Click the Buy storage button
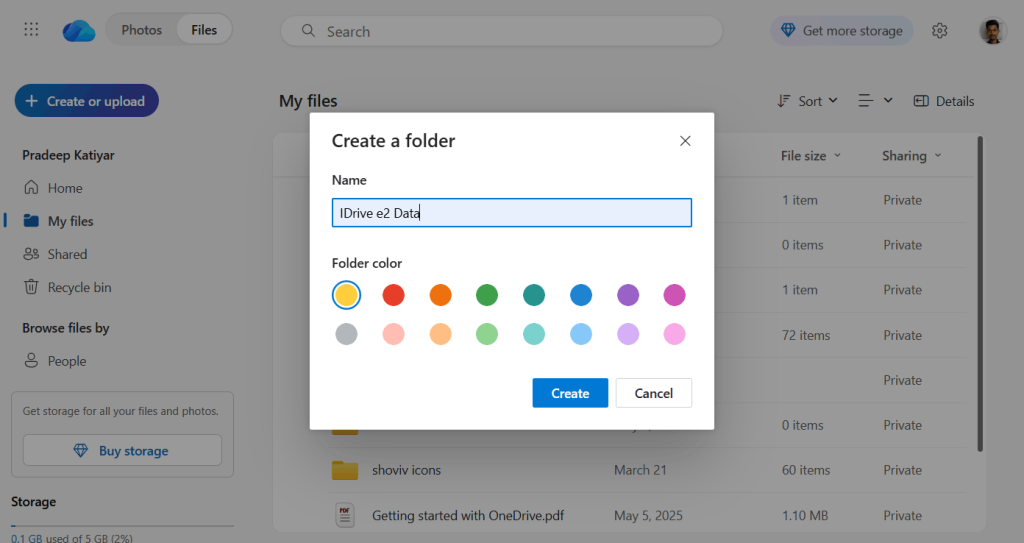The width and height of the screenshot is (1024, 543). [x=122, y=450]
